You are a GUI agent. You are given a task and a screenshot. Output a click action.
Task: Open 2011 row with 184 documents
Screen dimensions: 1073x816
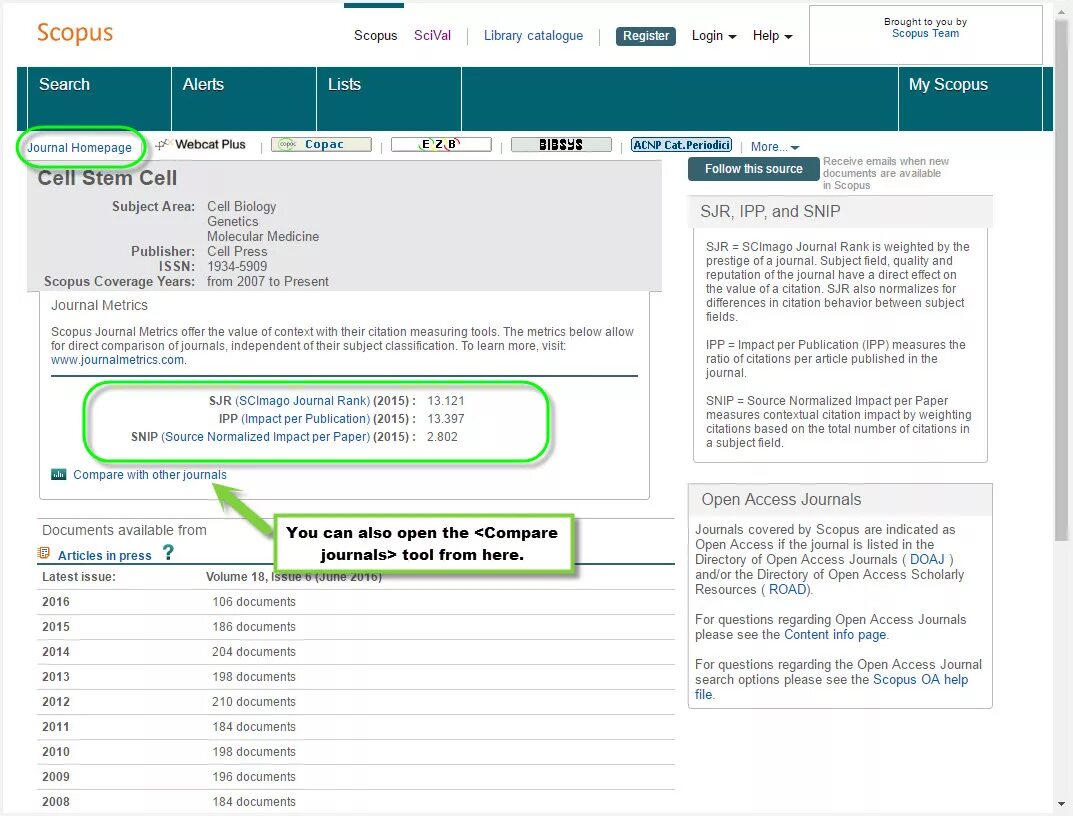tap(356, 727)
